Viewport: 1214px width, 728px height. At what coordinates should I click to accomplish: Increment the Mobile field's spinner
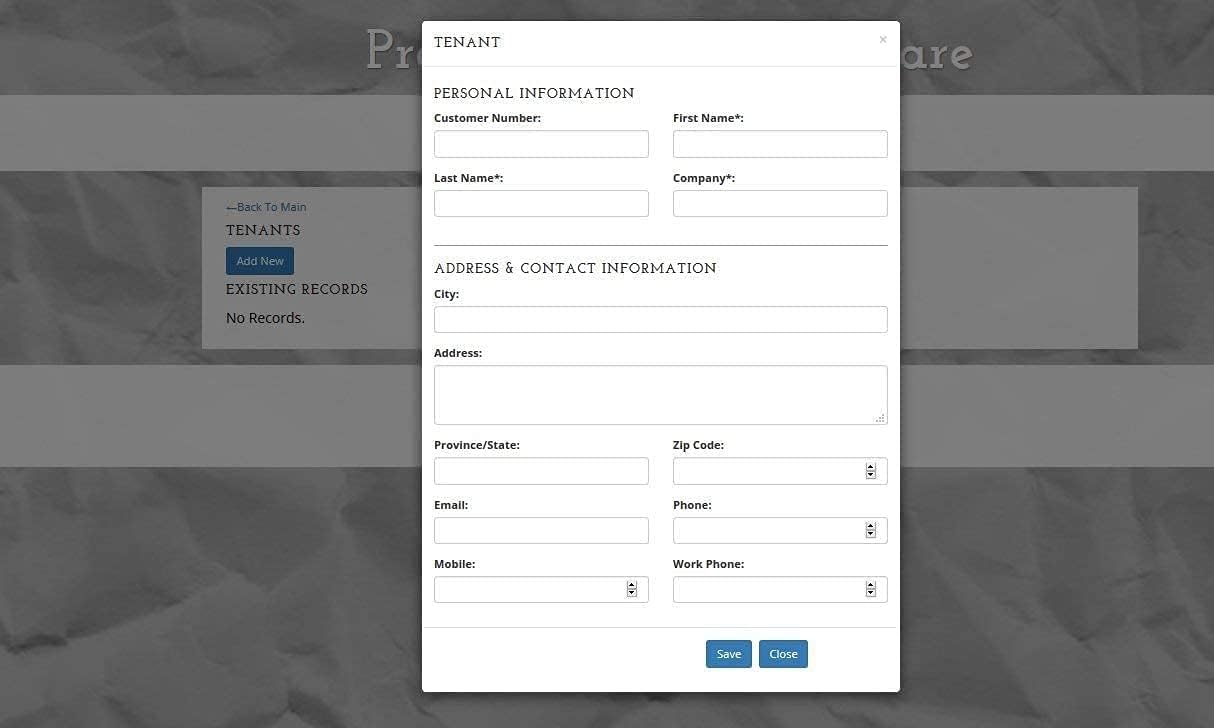pyautogui.click(x=632, y=586)
